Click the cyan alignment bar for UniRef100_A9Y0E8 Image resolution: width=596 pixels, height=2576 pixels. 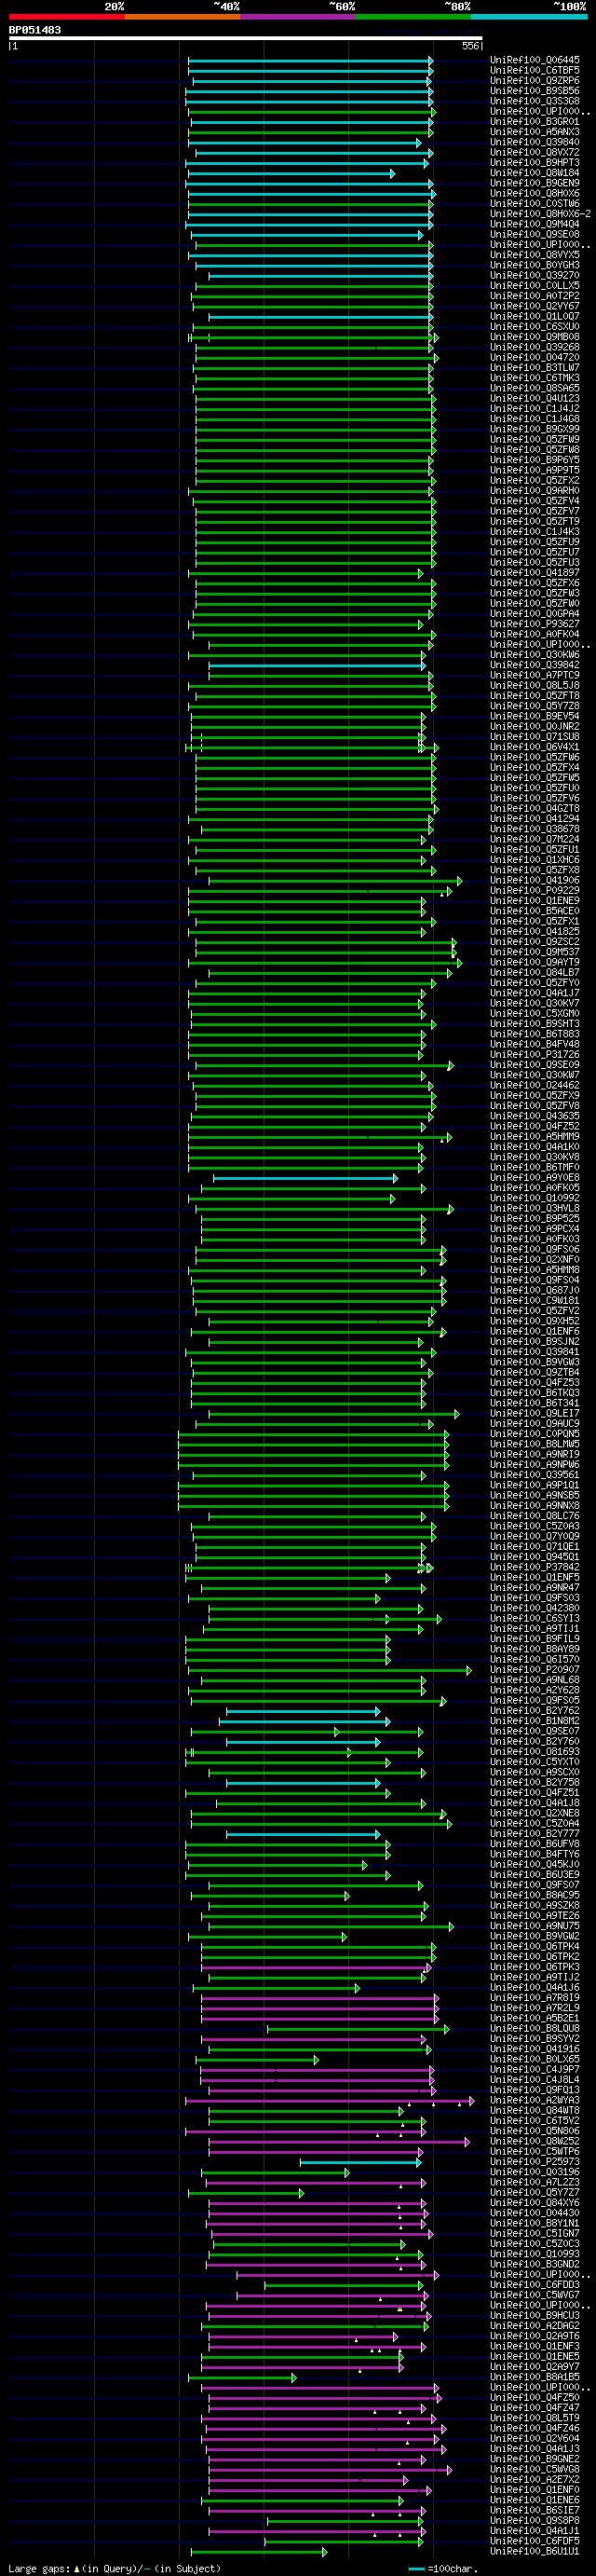click(x=305, y=1178)
